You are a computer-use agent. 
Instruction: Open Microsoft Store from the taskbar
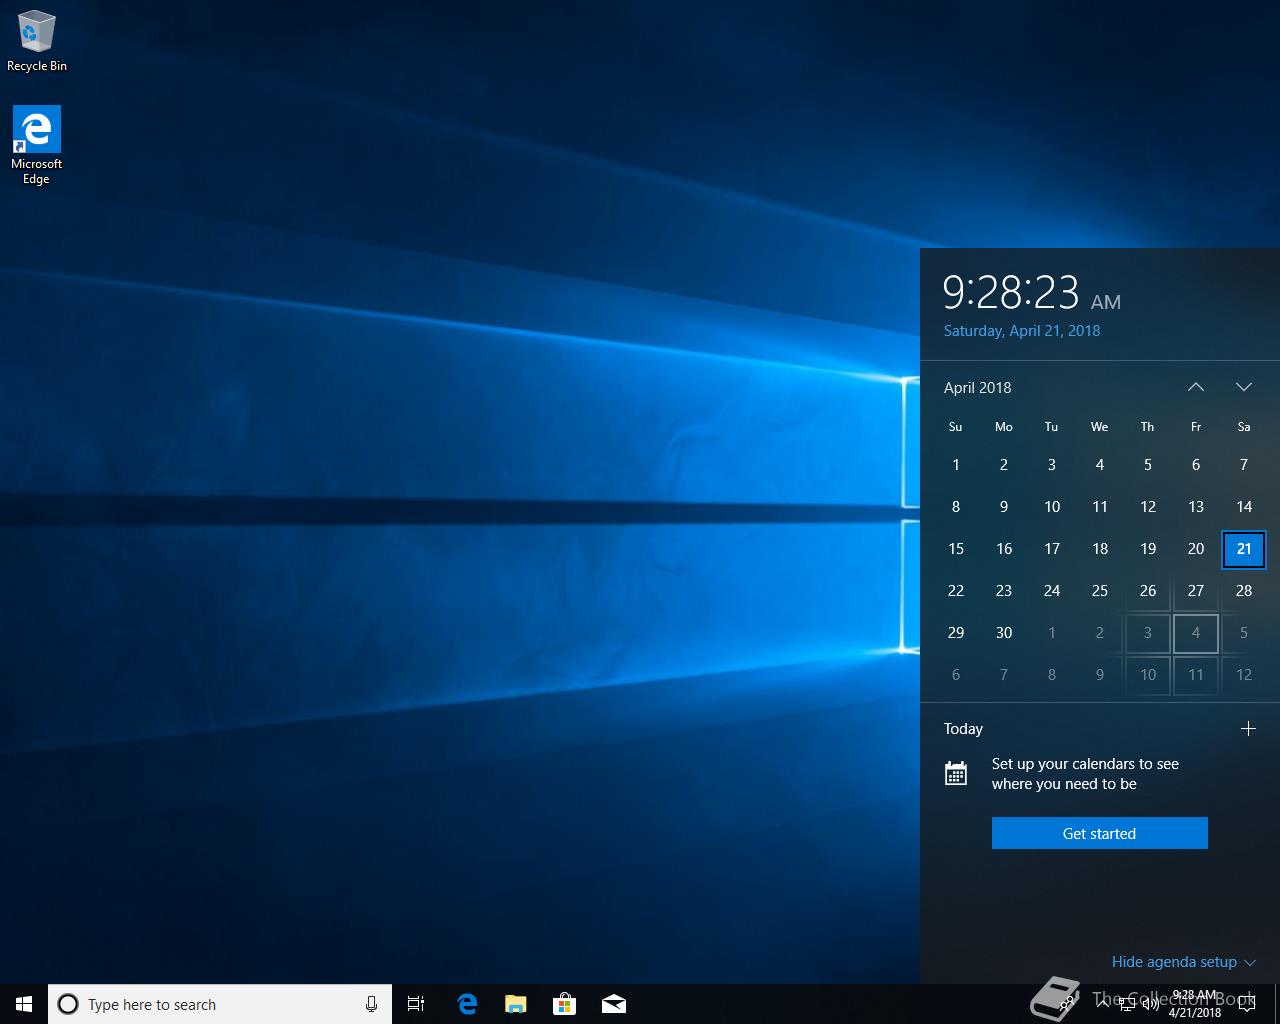pos(565,1004)
